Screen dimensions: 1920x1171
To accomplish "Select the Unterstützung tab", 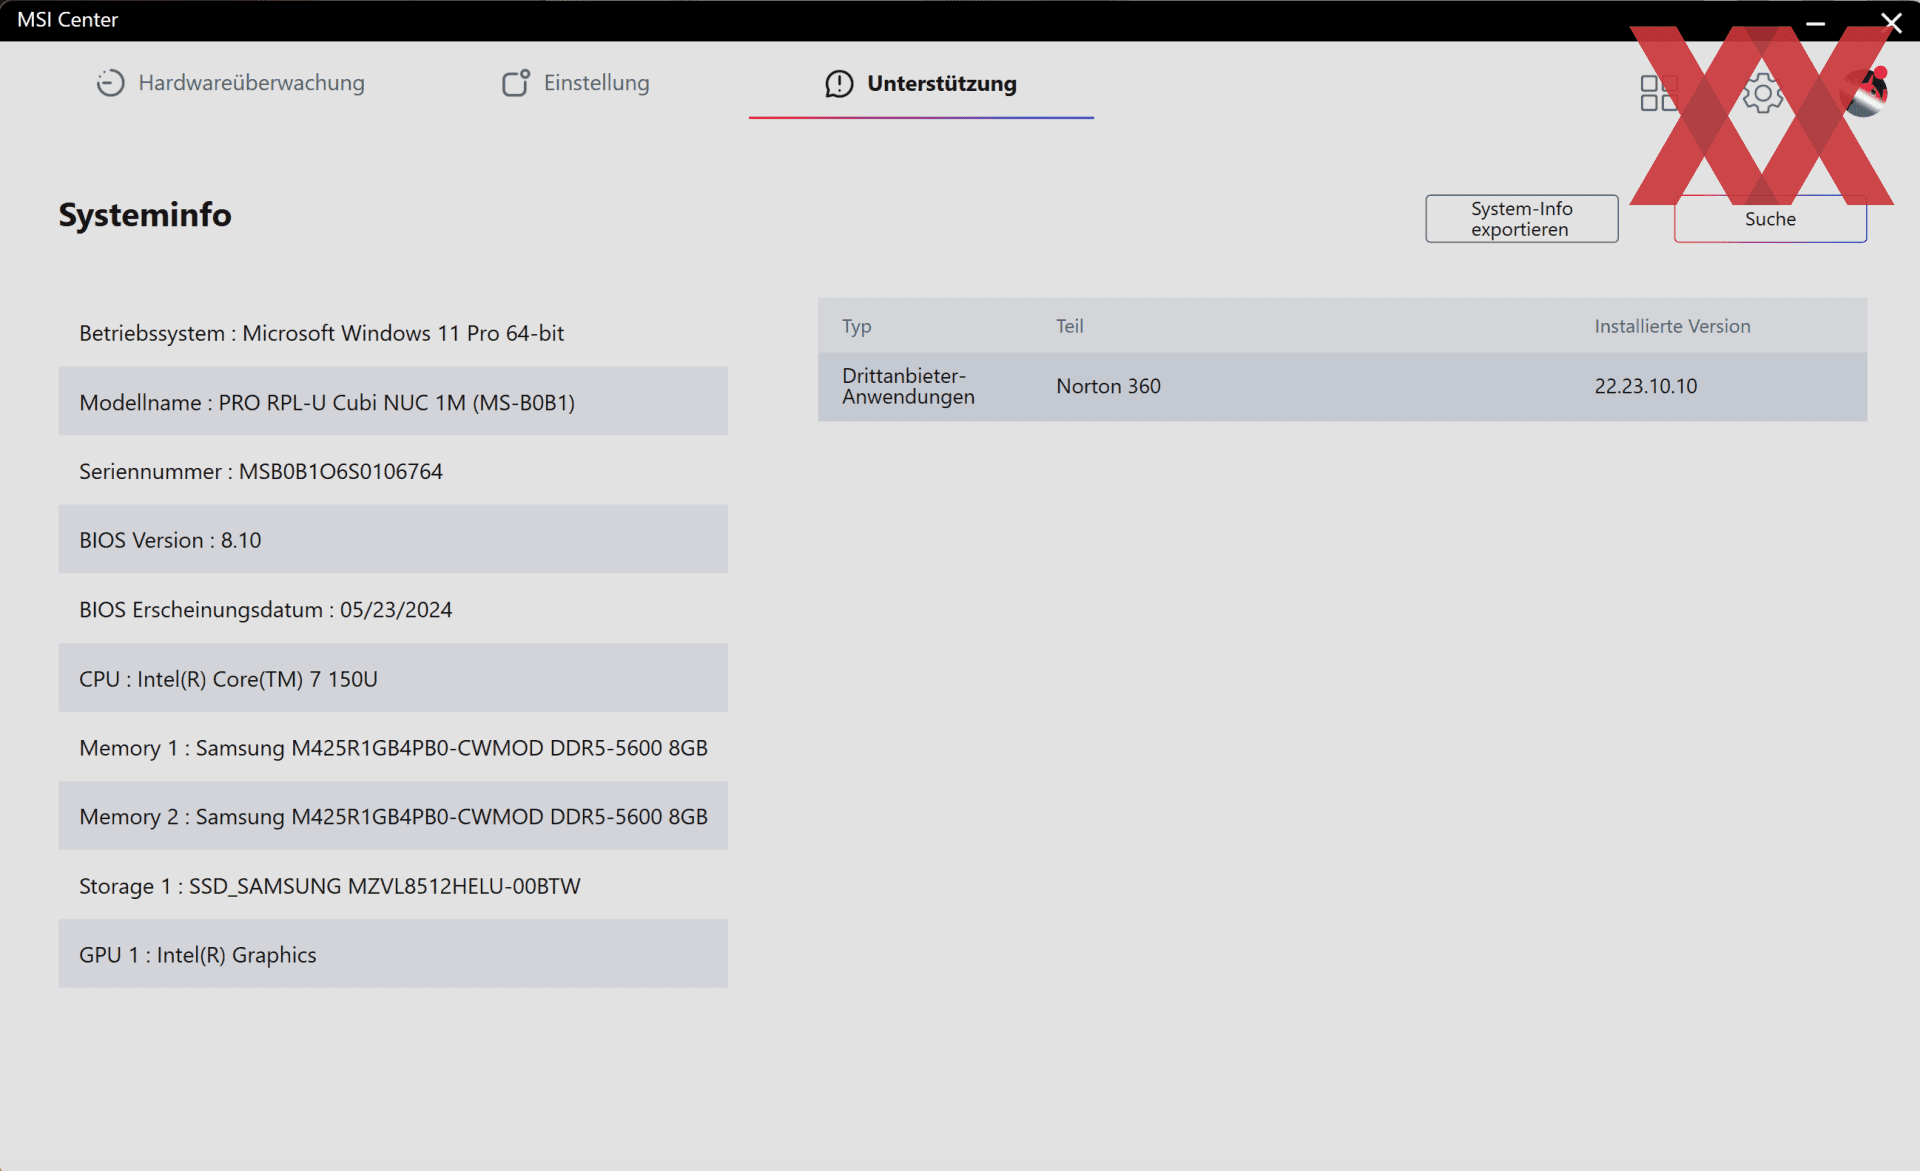I will point(921,84).
